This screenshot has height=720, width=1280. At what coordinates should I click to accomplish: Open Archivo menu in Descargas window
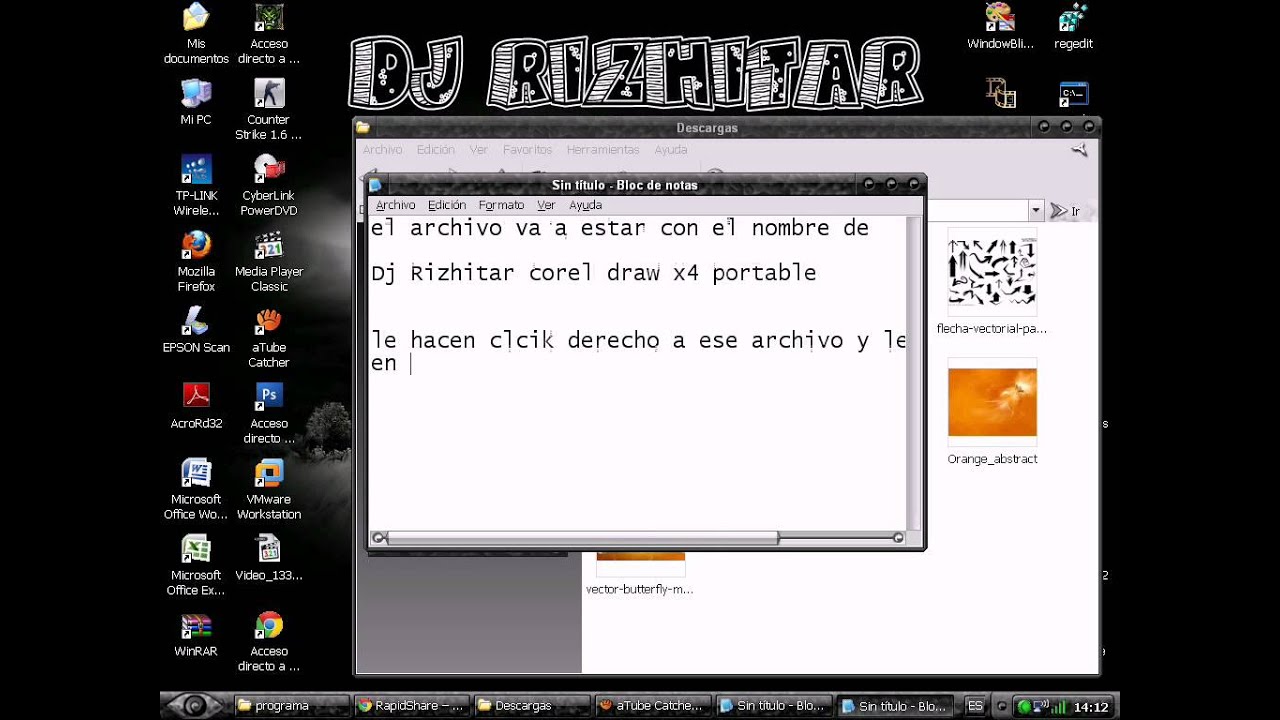tap(382, 149)
